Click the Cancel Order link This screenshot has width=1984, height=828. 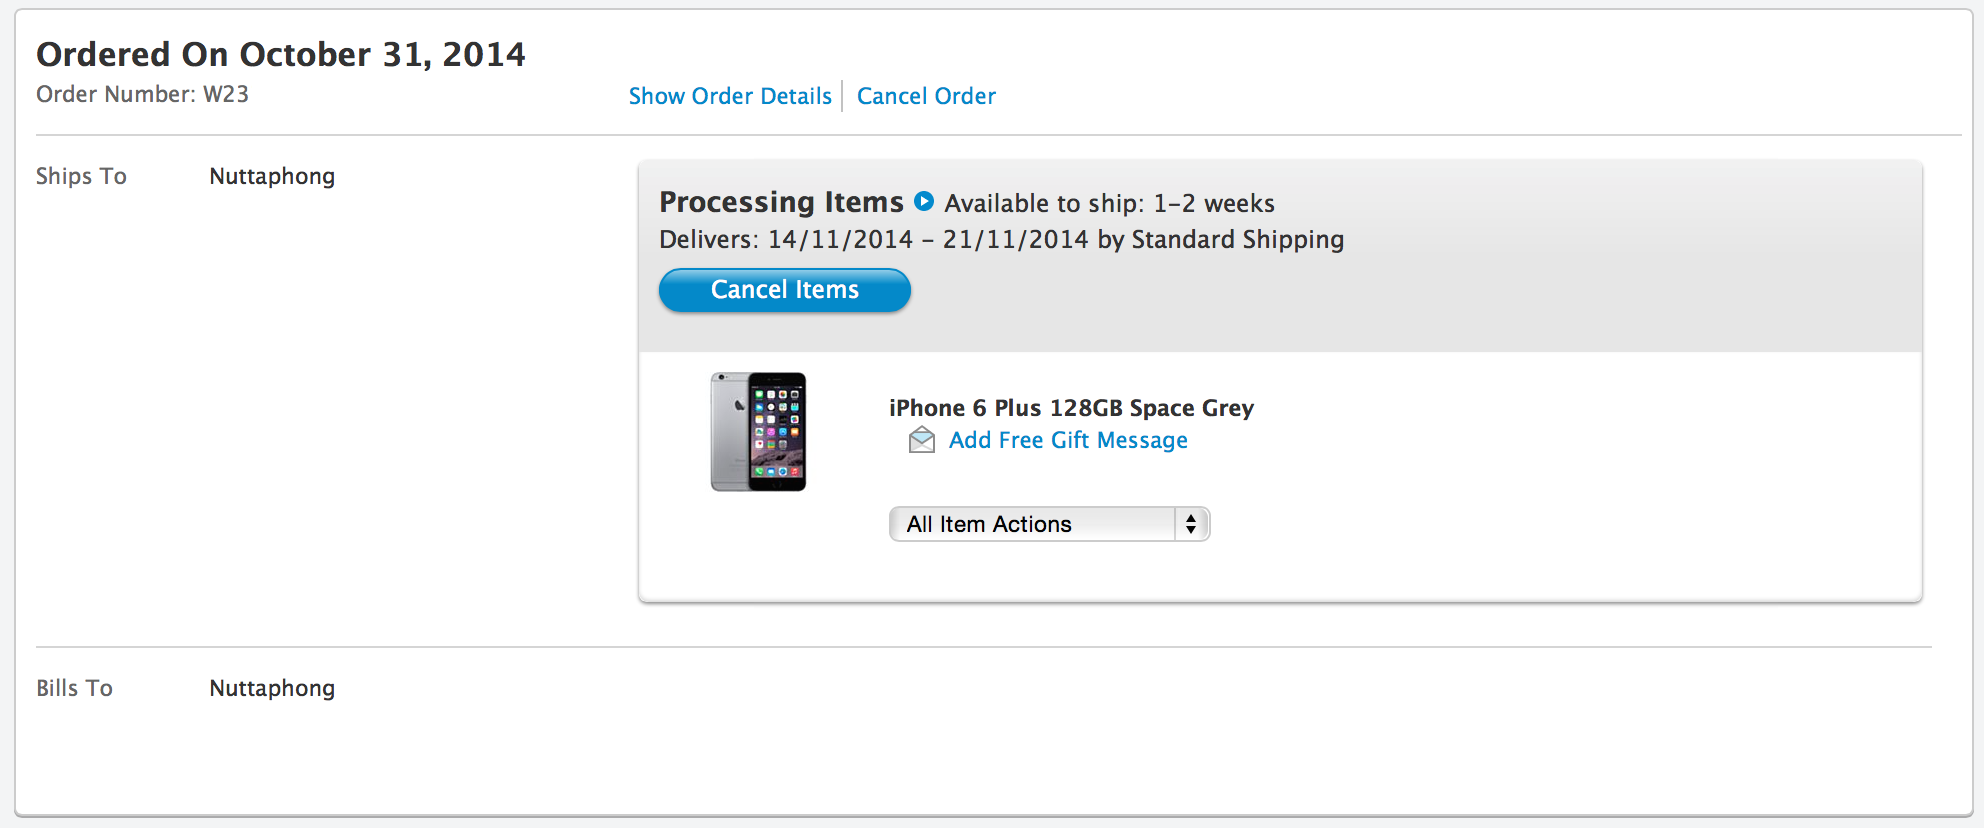coord(926,96)
